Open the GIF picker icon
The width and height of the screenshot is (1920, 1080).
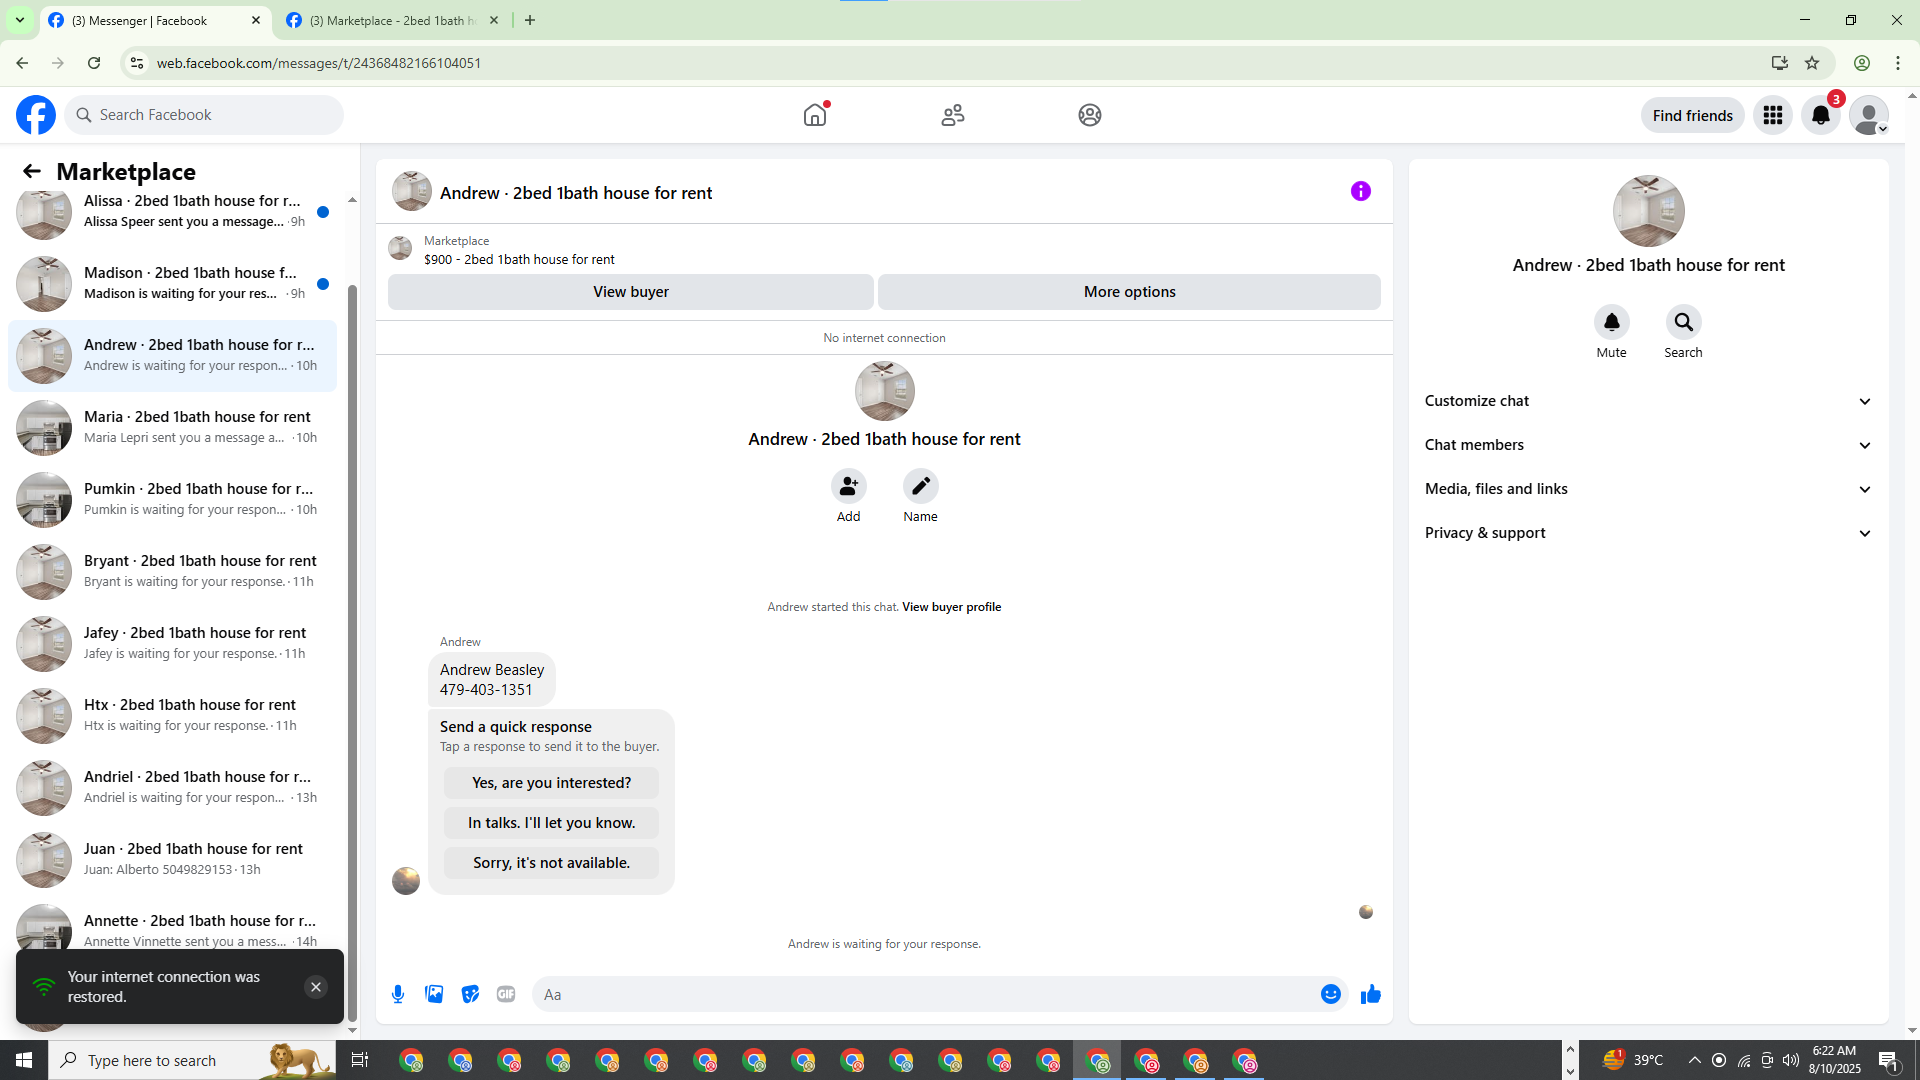(x=506, y=994)
